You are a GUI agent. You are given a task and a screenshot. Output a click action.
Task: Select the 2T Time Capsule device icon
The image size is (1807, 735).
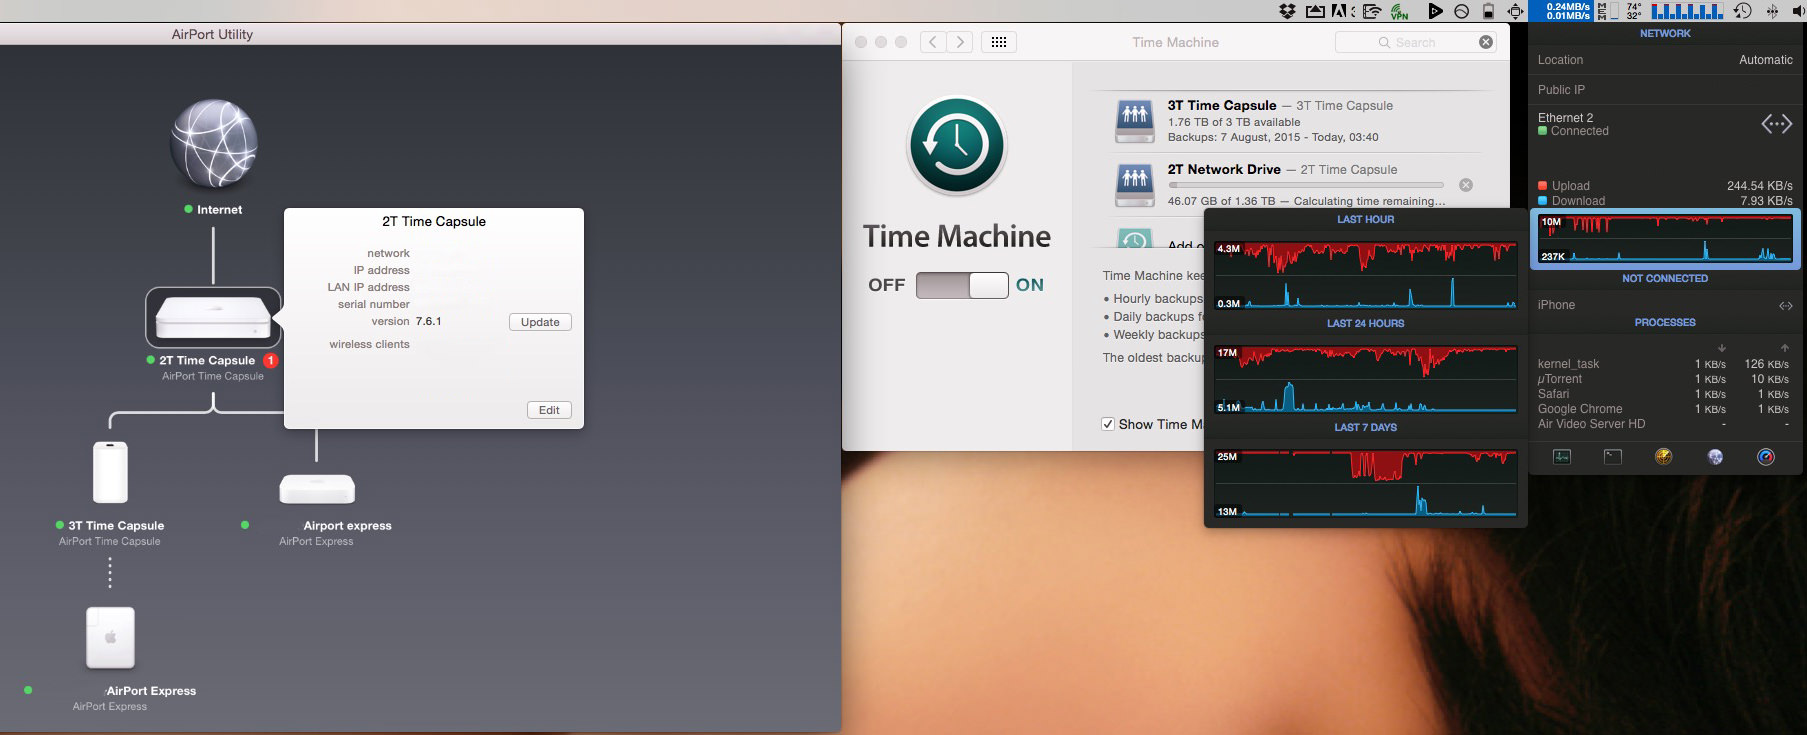click(213, 317)
